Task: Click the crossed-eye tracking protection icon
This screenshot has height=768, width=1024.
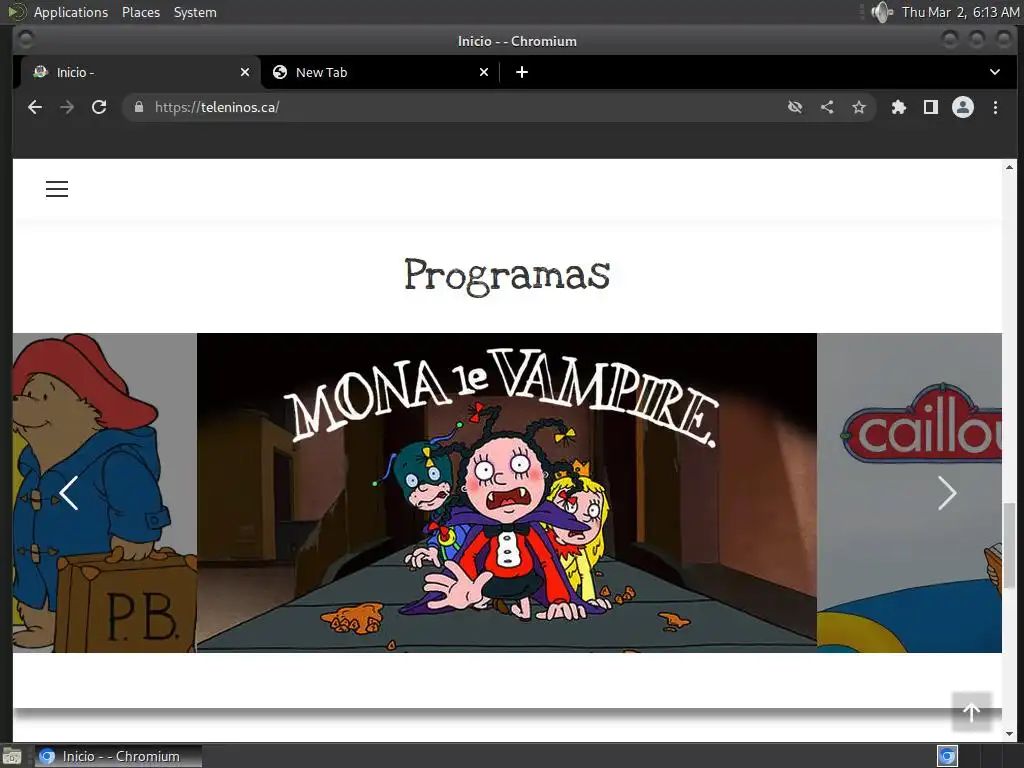Action: coord(795,107)
